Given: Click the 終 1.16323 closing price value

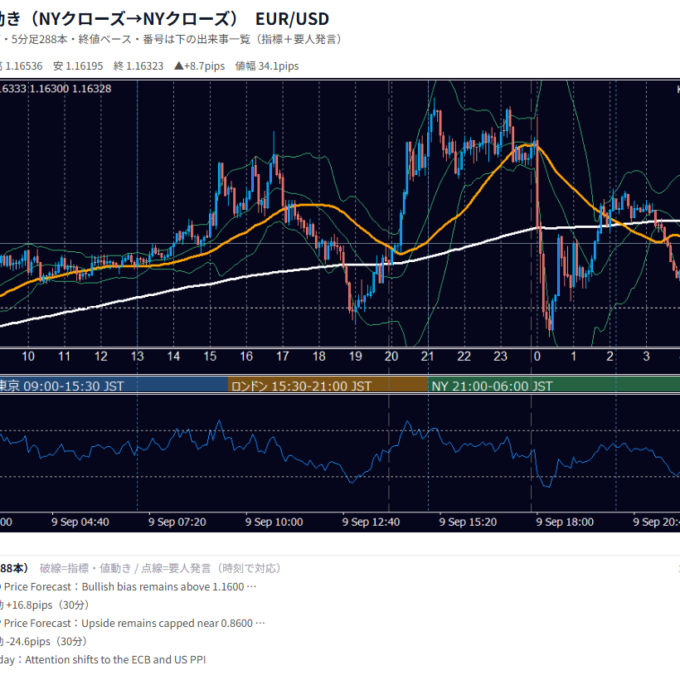Looking at the screenshot, I should point(138,66).
